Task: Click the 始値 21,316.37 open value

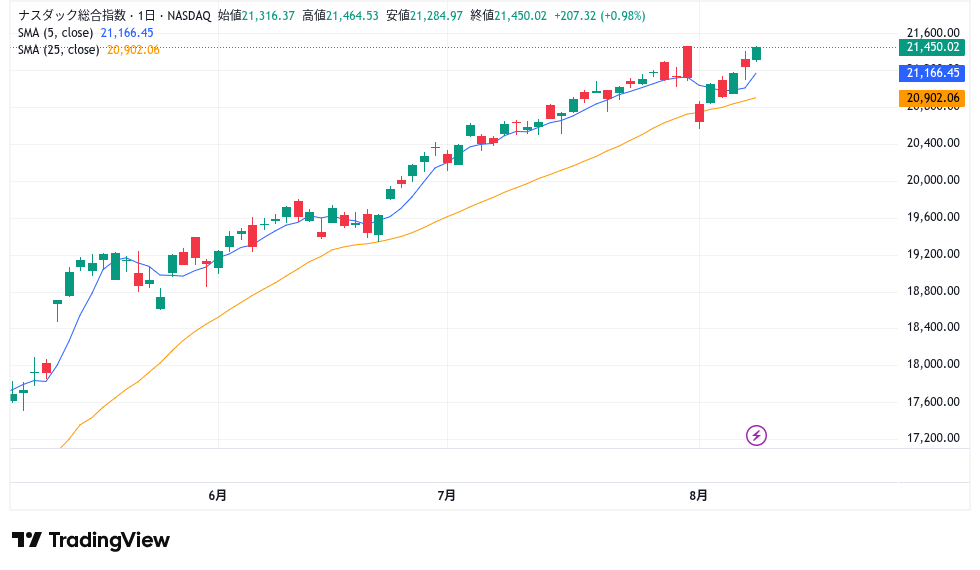Action: [x=256, y=16]
